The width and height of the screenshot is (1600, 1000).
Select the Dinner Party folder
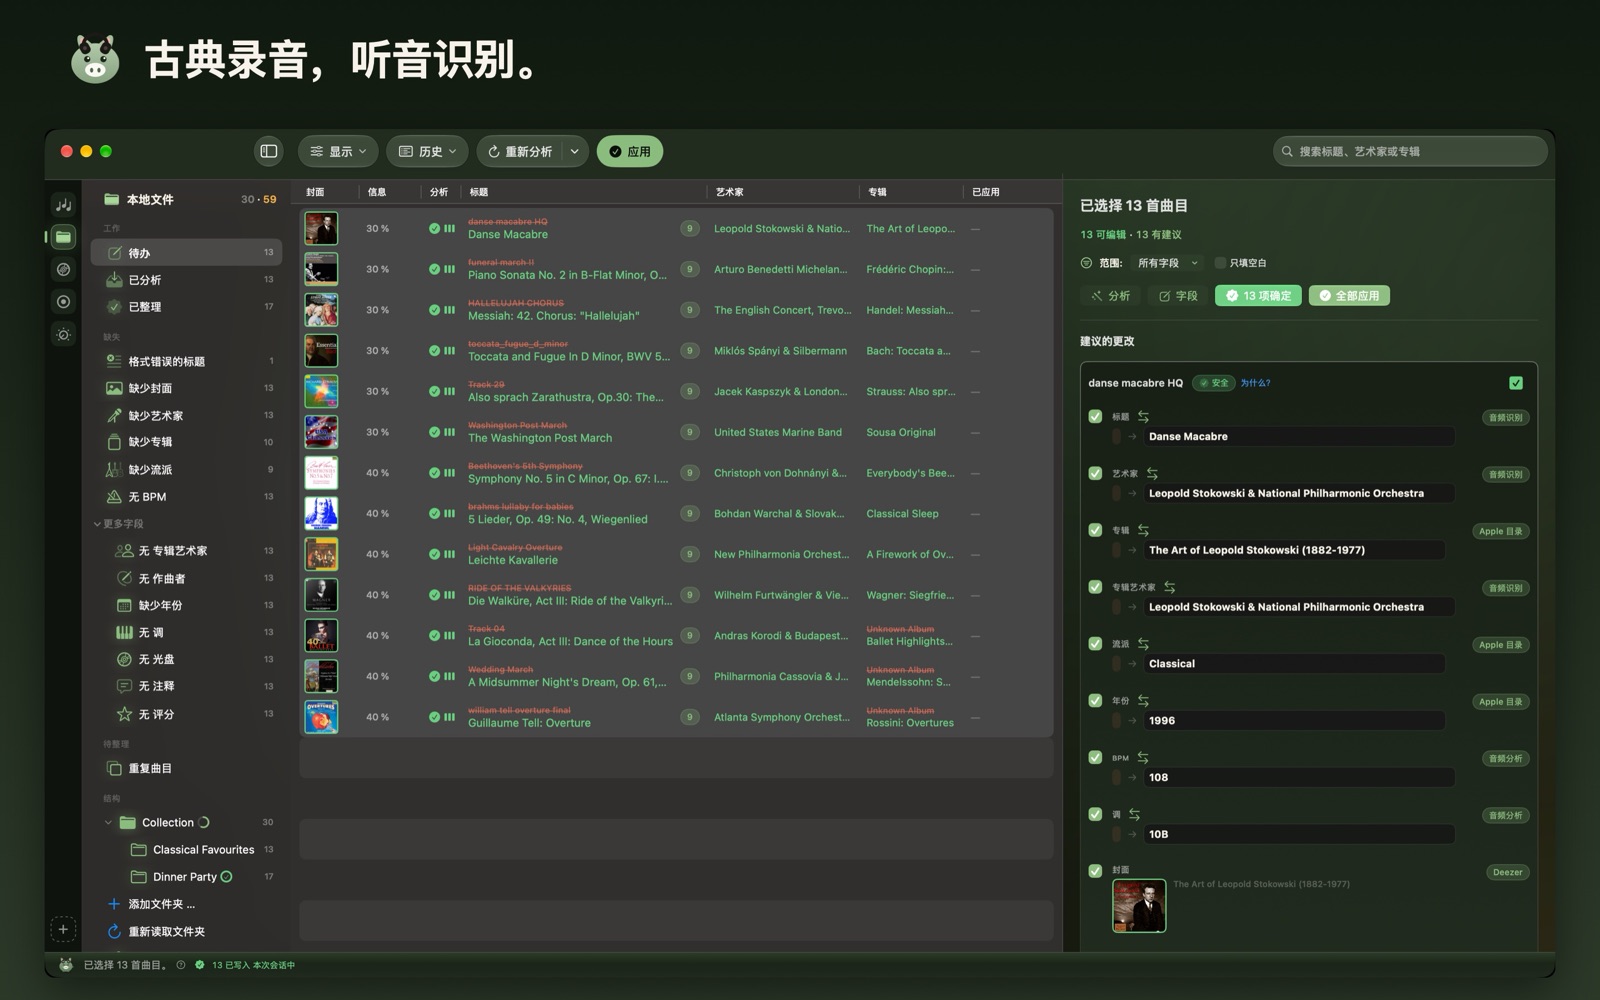[x=185, y=877]
